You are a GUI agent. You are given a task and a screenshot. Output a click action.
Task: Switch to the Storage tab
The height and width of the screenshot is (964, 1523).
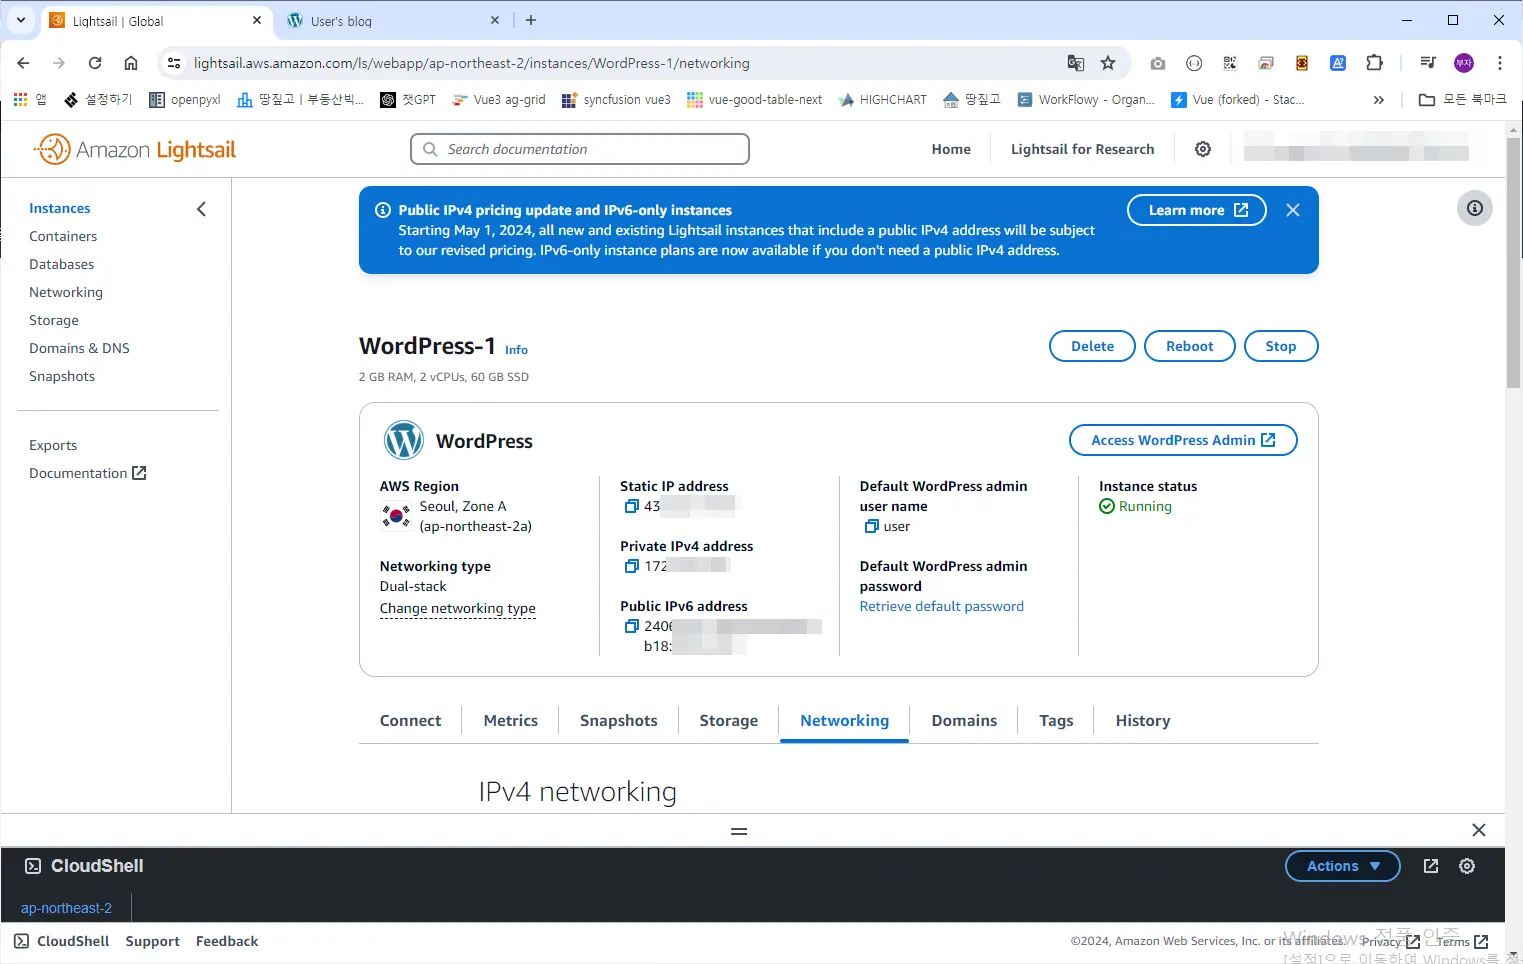[729, 721]
